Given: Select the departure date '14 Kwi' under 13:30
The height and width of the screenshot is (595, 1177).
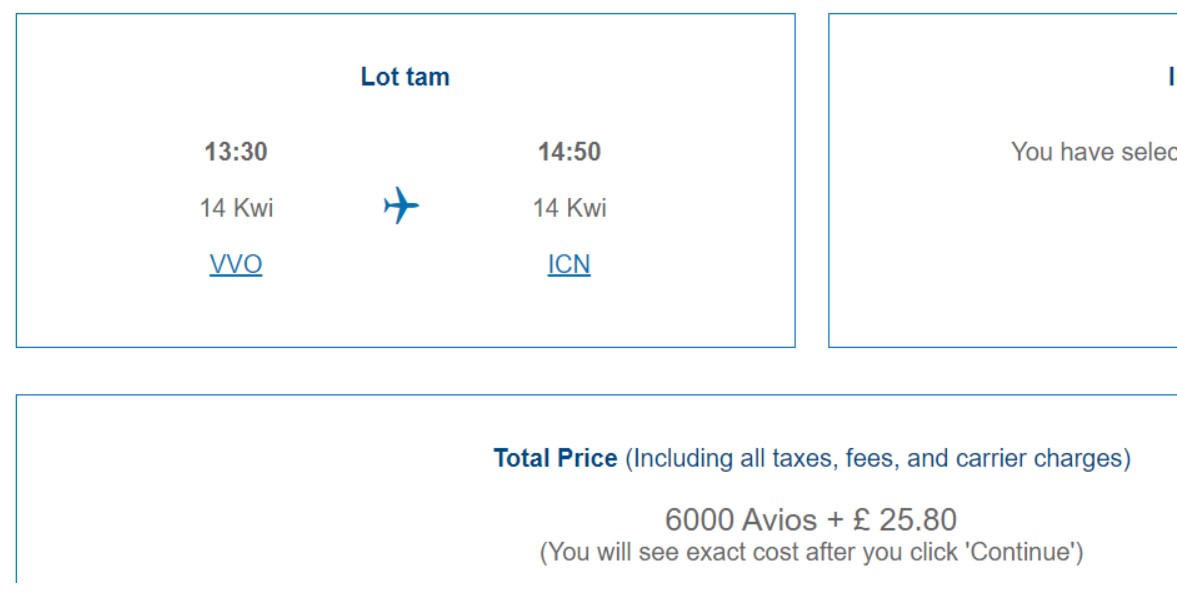Looking at the screenshot, I should pos(236,208).
